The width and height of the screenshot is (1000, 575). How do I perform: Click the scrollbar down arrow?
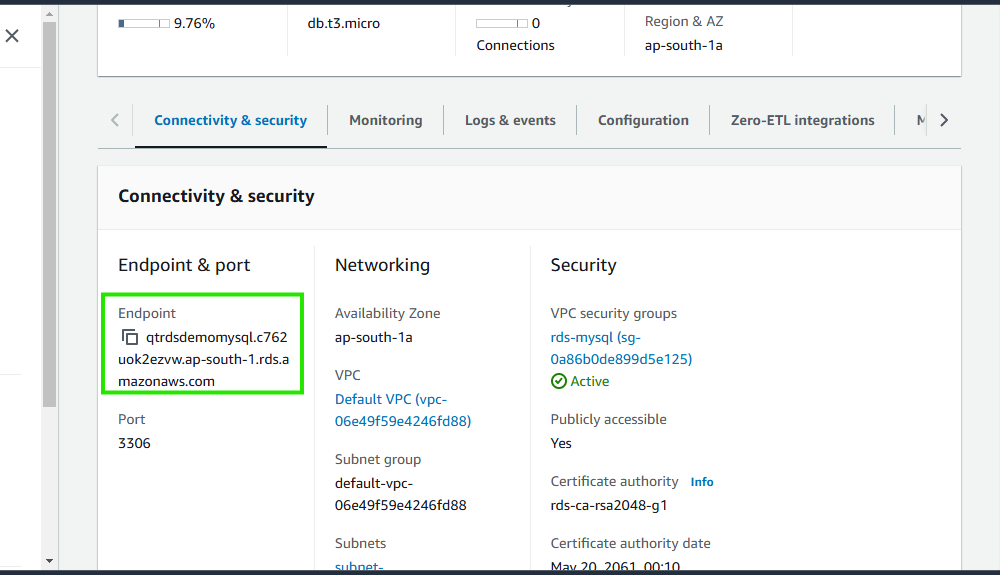(50, 561)
